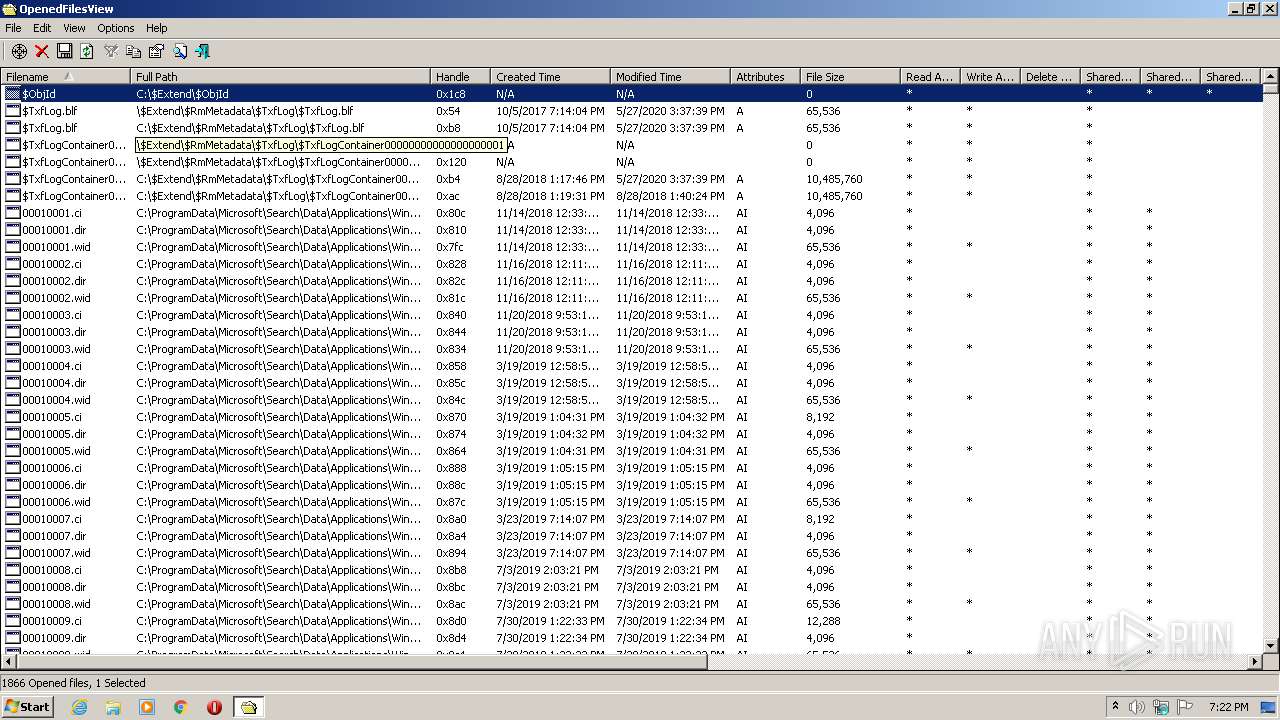Click the target crosshair toolbar icon
The height and width of the screenshot is (720, 1280).
pyautogui.click(x=19, y=51)
